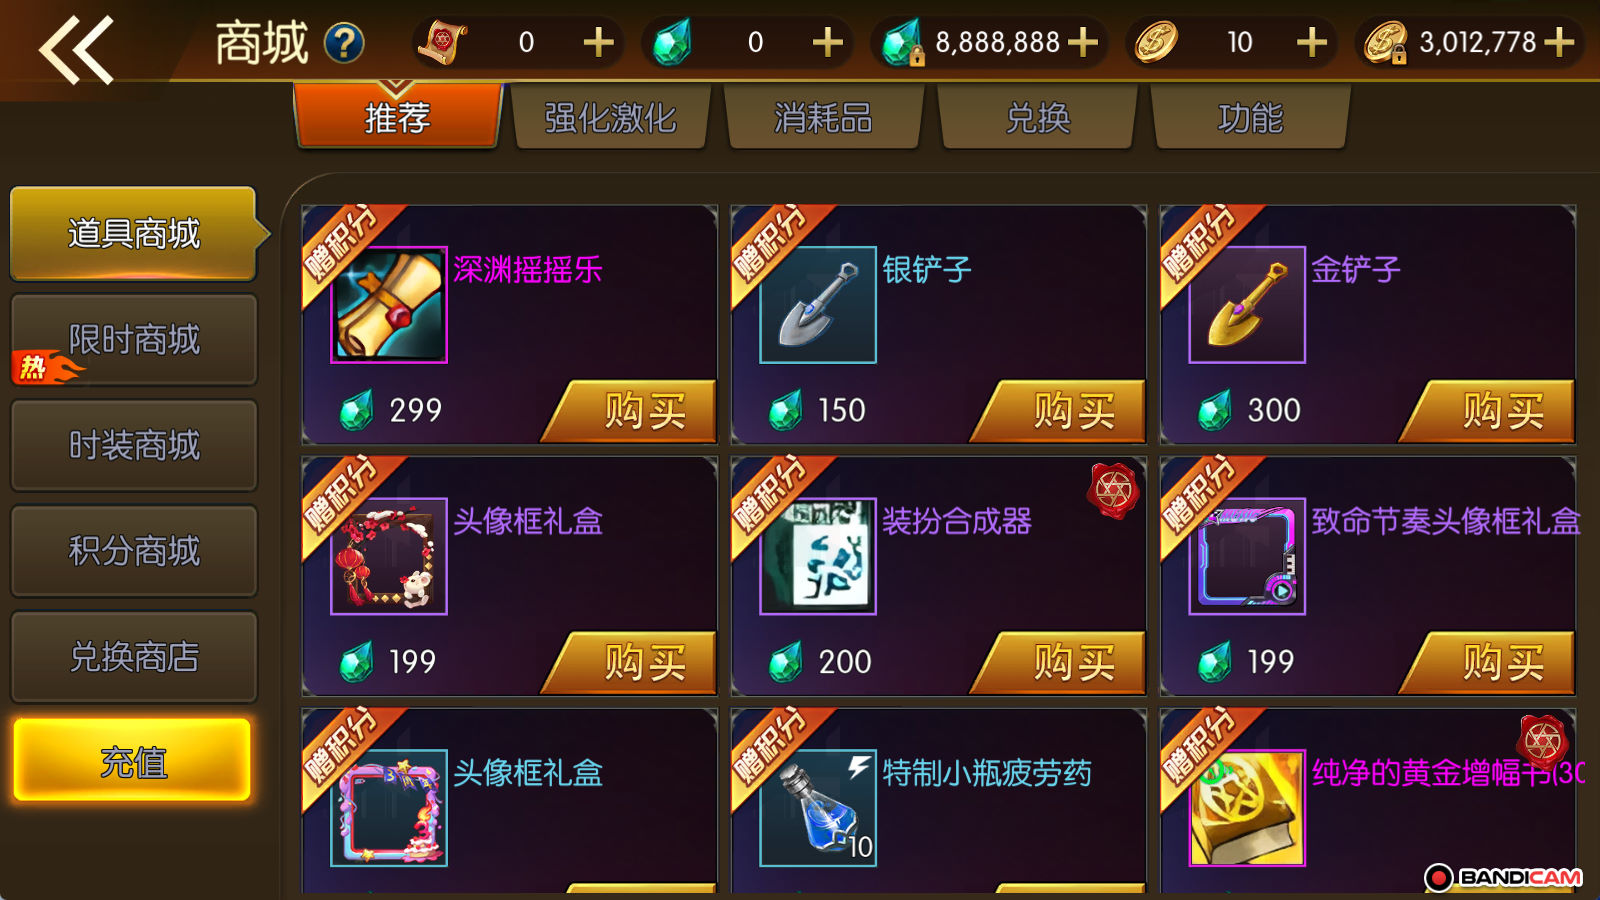Switch to the 消耗品 tab
1600x900 pixels.
[x=824, y=117]
